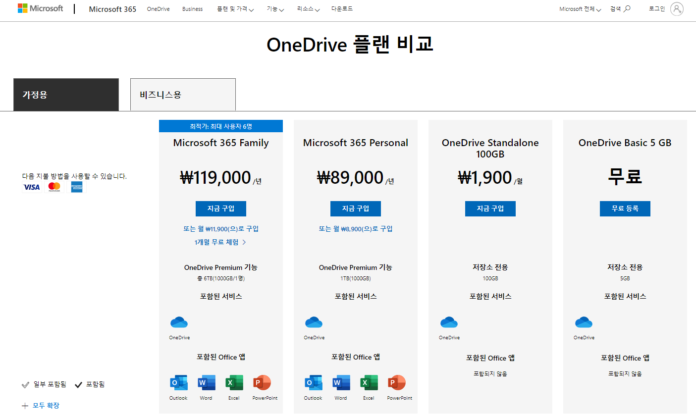Click OneDrive cloud icon in Microsoft 365 Family

click(x=179, y=322)
